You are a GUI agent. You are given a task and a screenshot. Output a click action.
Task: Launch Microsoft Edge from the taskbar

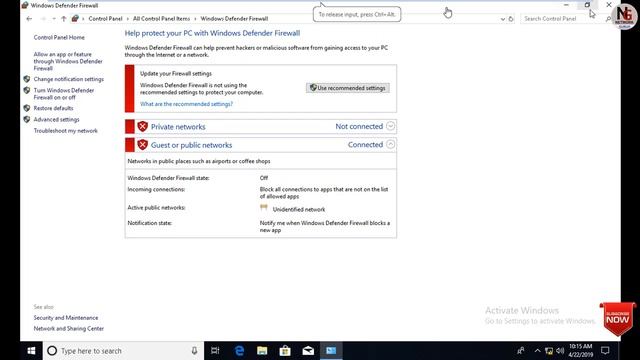tap(239, 351)
